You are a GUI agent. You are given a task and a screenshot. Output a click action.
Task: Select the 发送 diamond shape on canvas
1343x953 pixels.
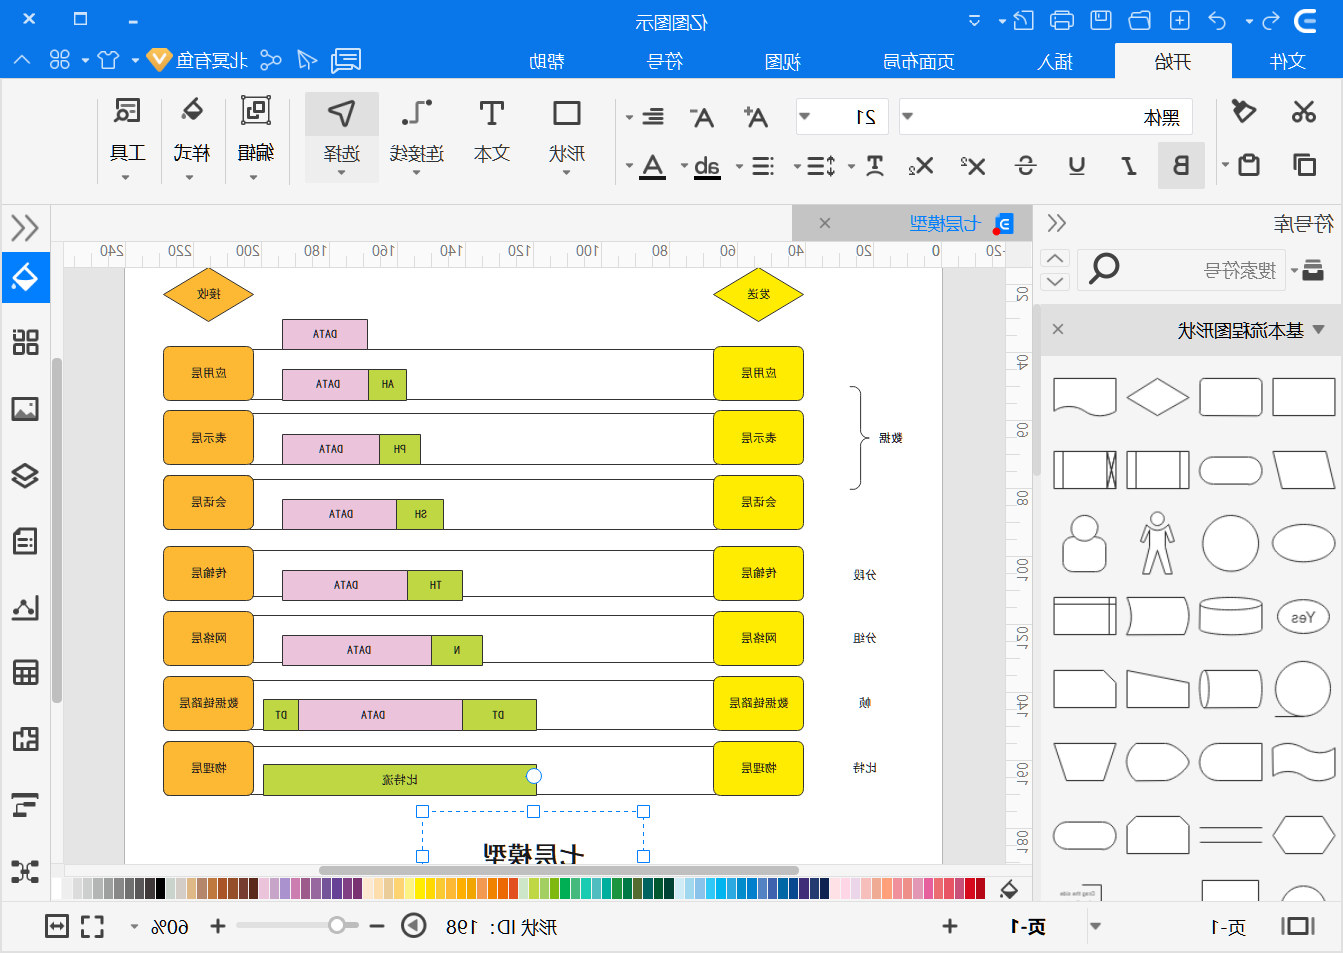(x=758, y=294)
